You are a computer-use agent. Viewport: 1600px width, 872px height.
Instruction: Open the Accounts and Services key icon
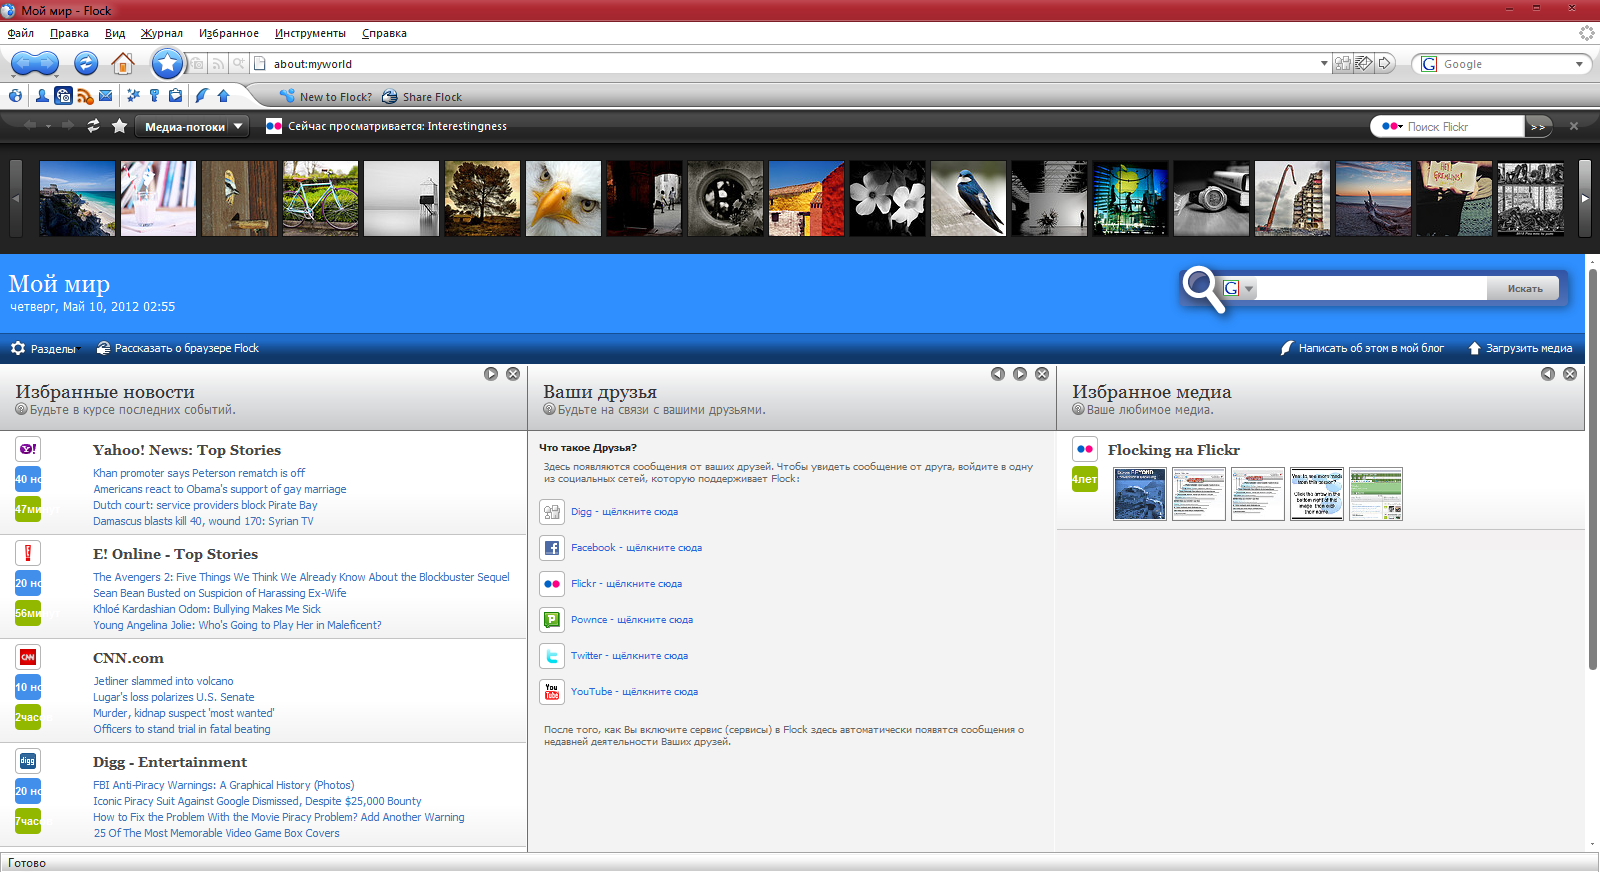coord(154,96)
